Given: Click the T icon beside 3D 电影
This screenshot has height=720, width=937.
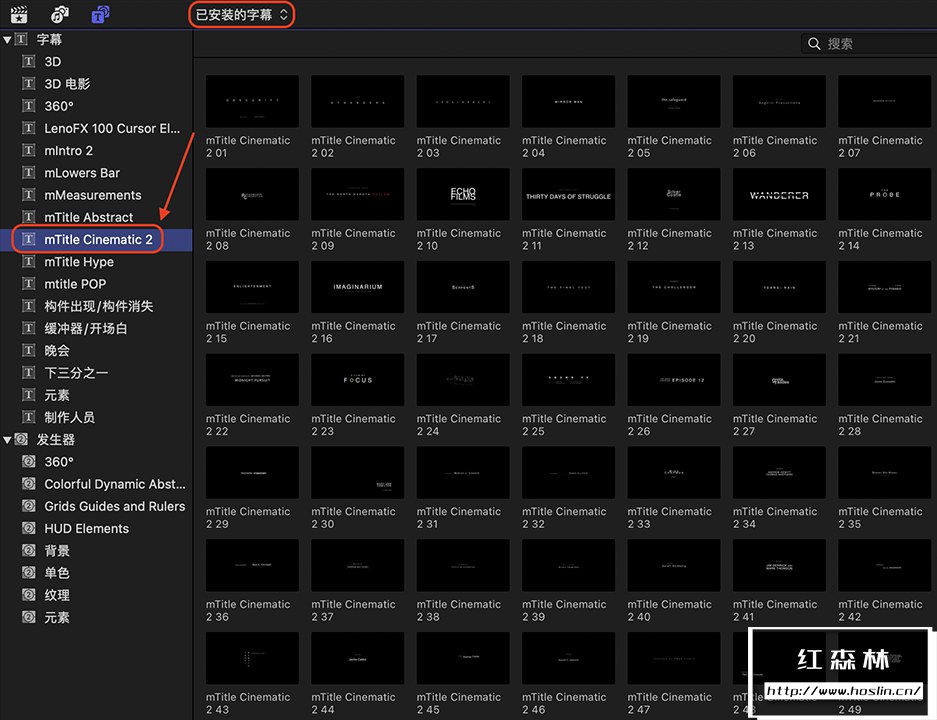Looking at the screenshot, I should 29,83.
